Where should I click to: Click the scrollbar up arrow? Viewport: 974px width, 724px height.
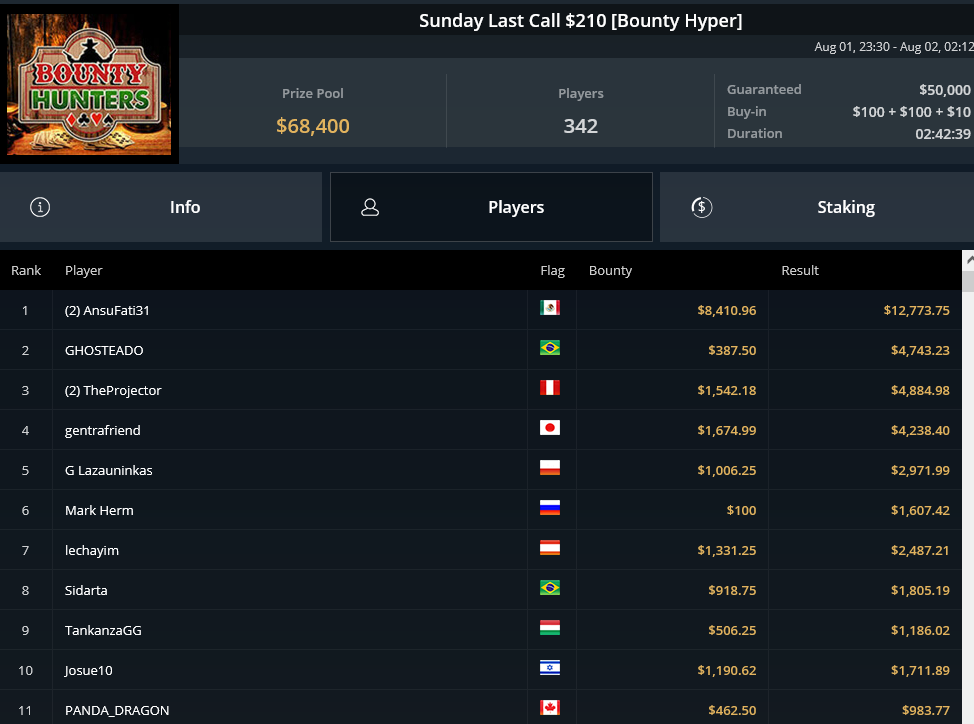click(x=968, y=260)
